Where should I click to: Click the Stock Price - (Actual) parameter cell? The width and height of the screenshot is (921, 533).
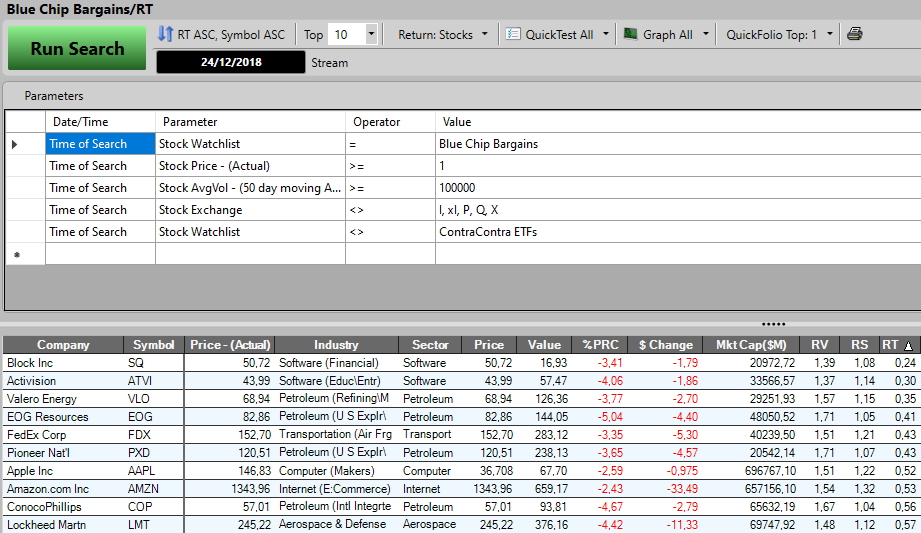coord(250,166)
